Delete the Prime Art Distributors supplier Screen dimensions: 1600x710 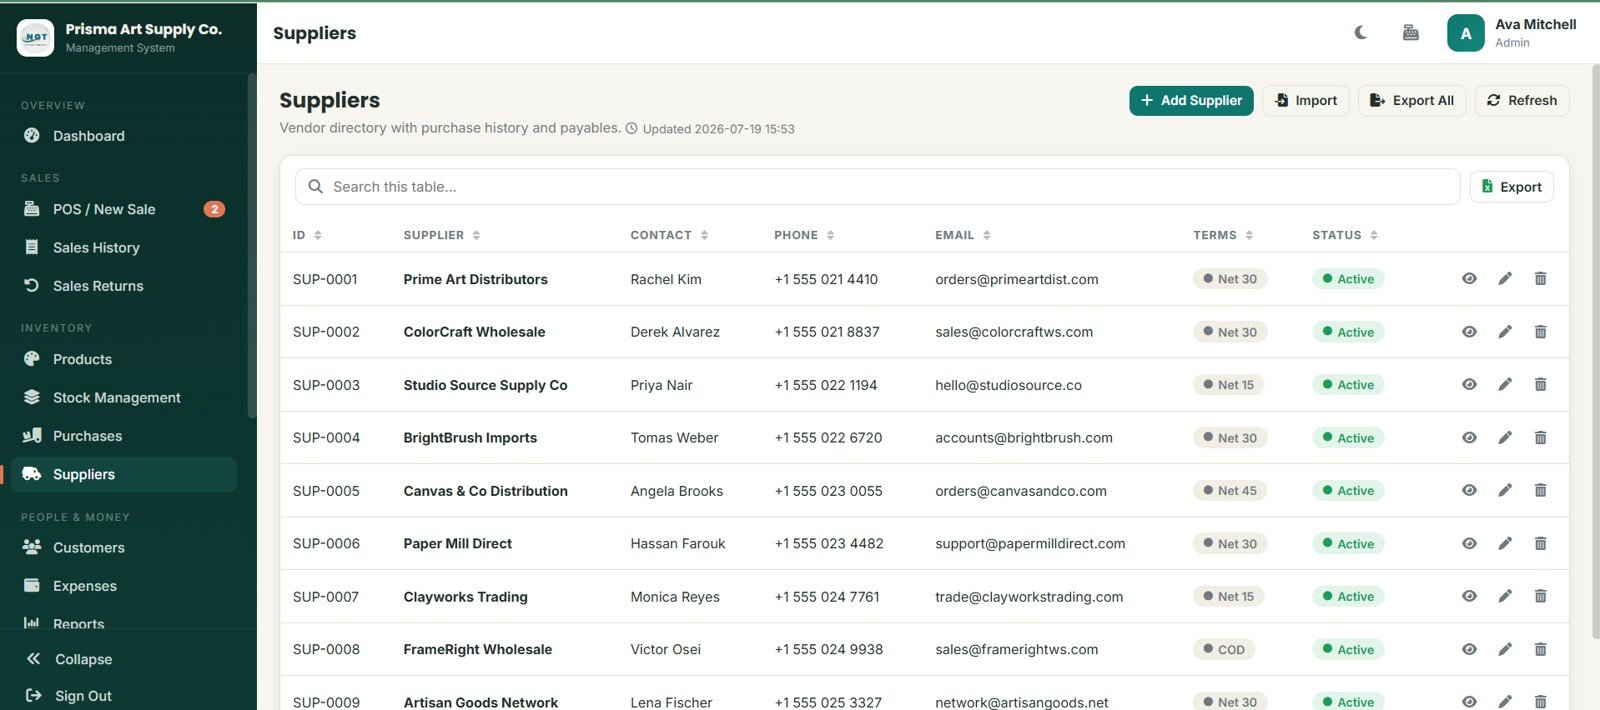(x=1541, y=279)
